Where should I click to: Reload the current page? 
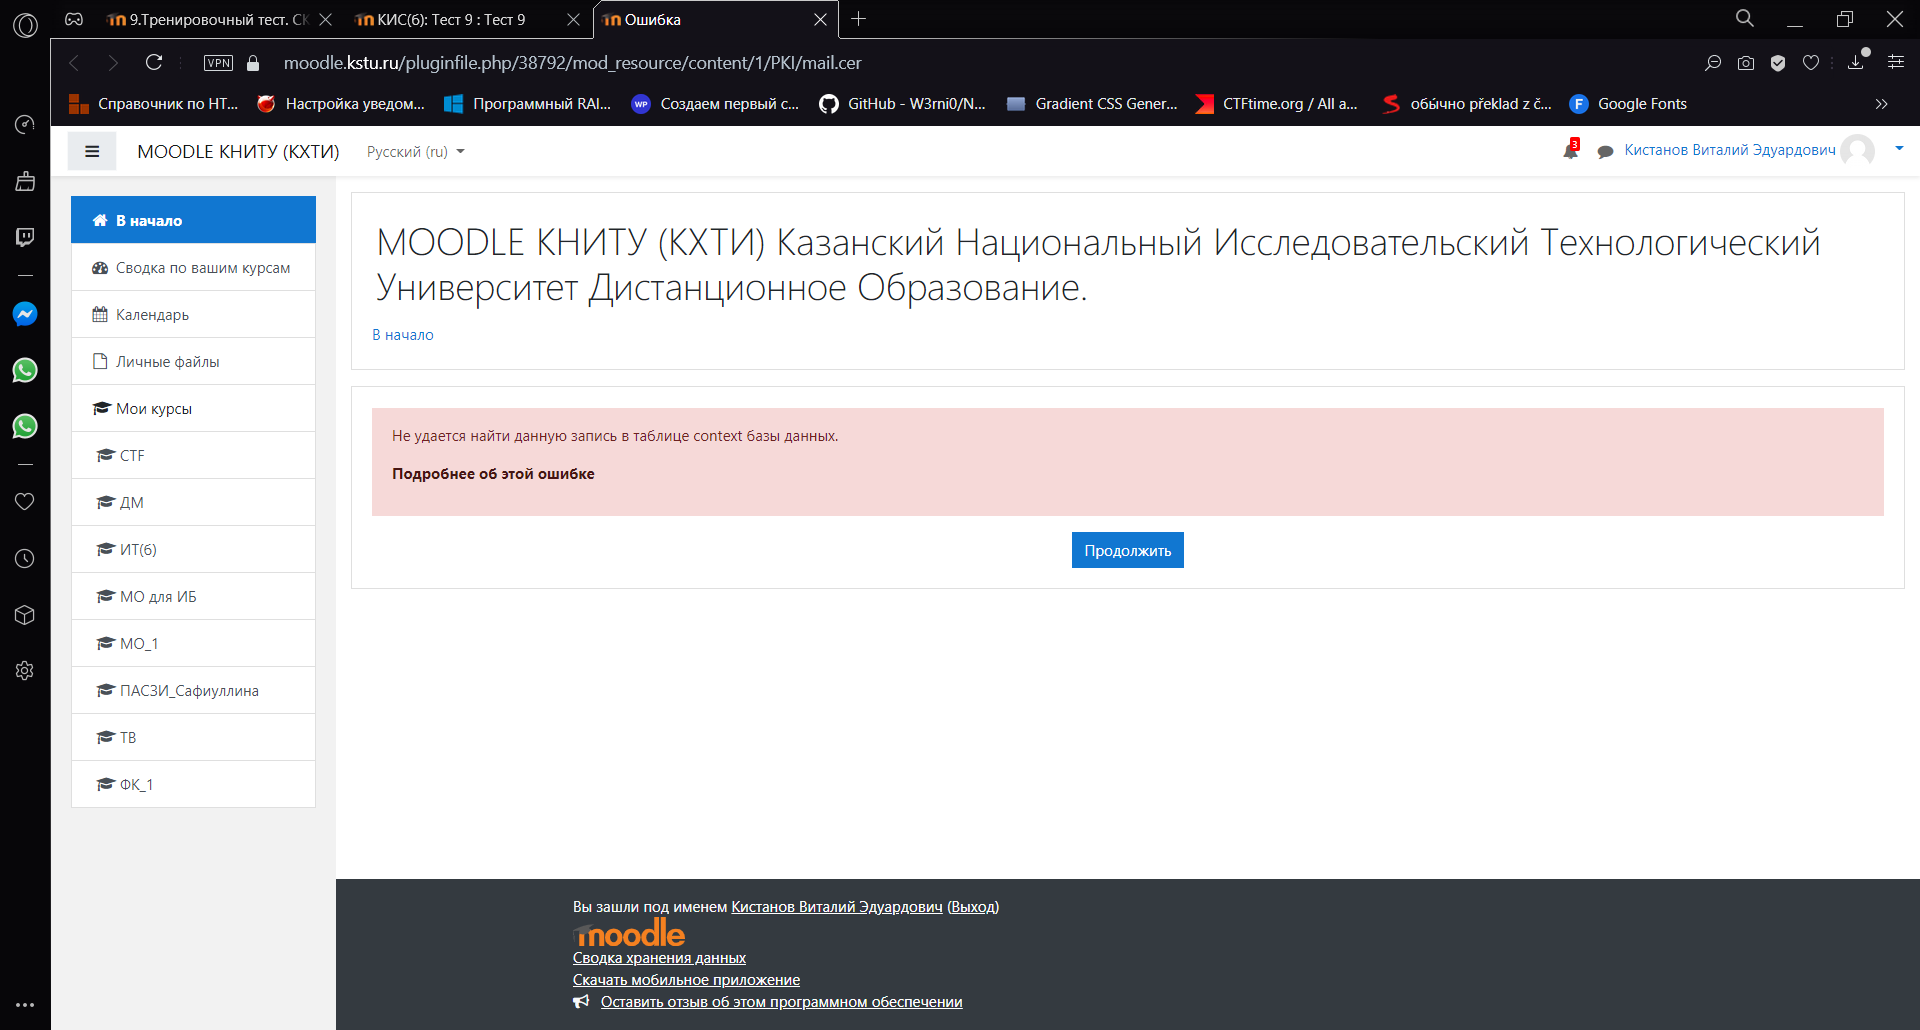pyautogui.click(x=154, y=62)
